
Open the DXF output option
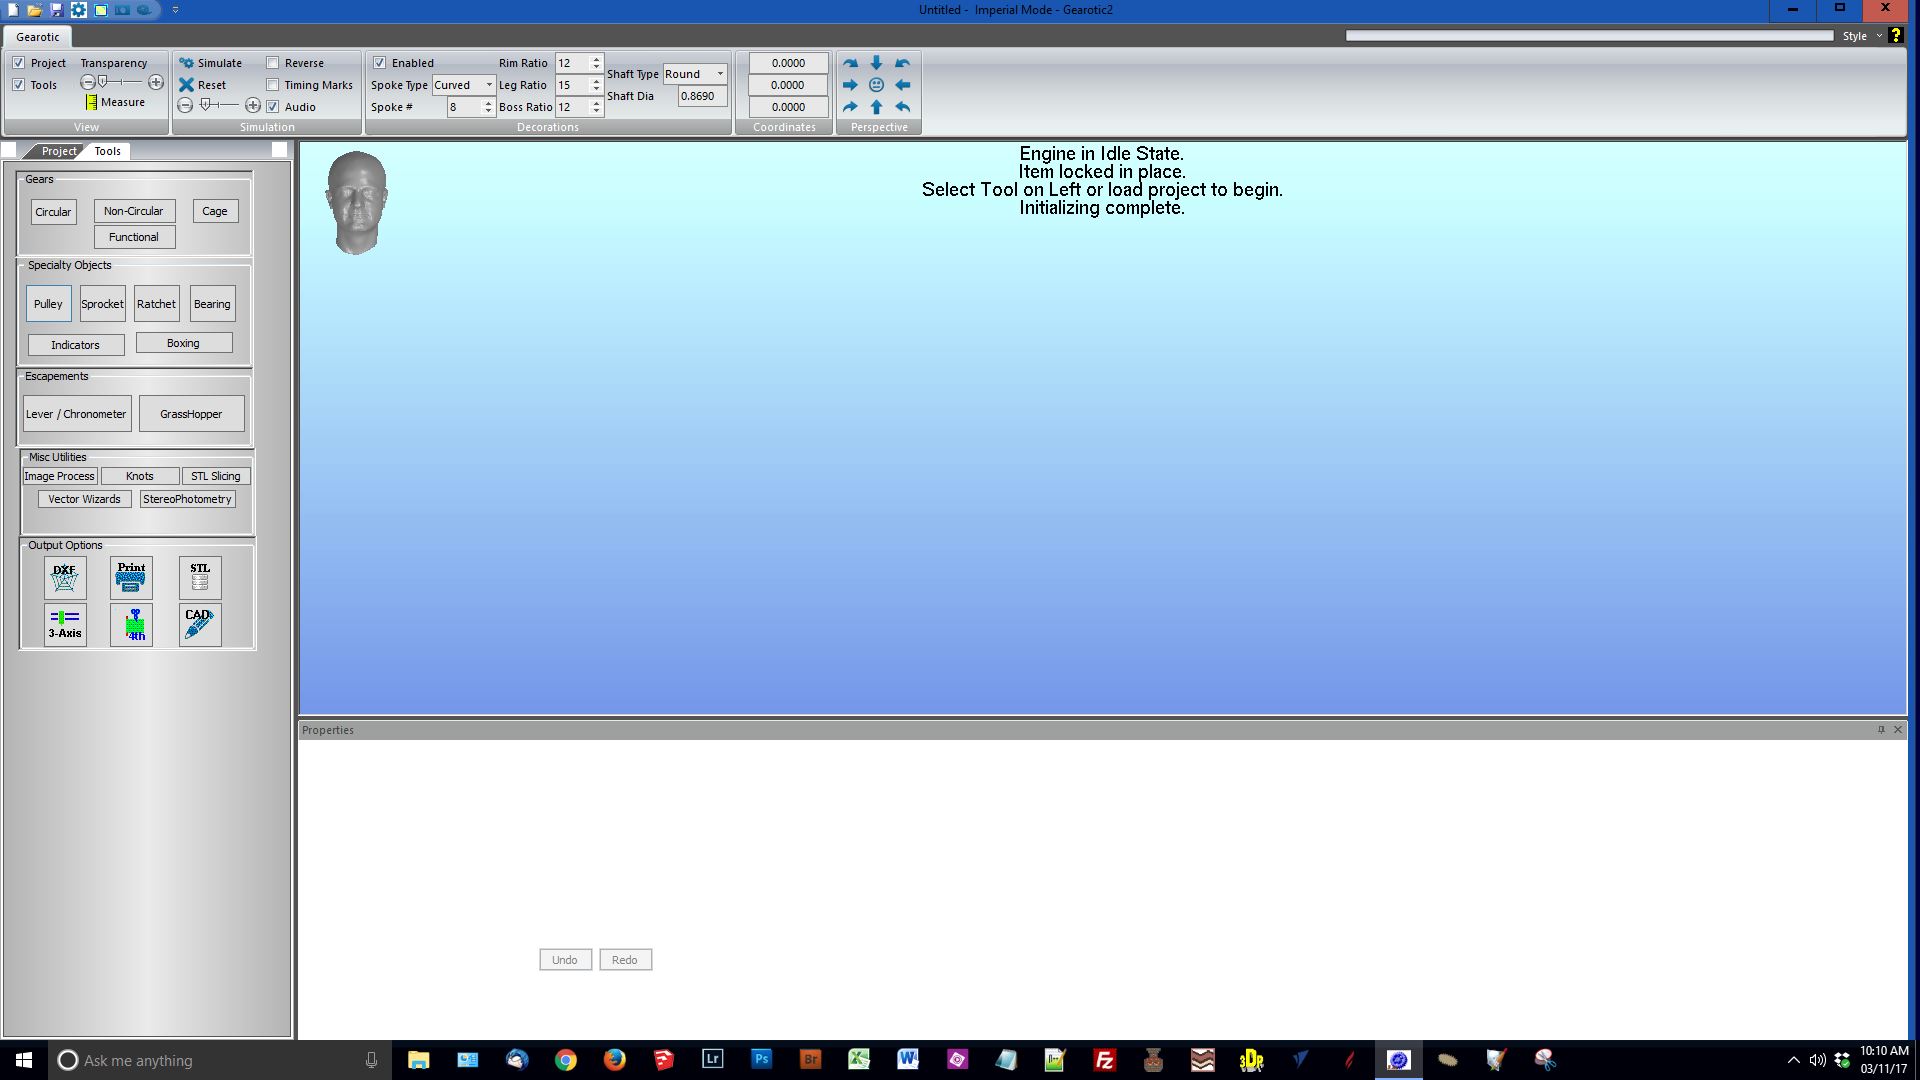tap(65, 577)
